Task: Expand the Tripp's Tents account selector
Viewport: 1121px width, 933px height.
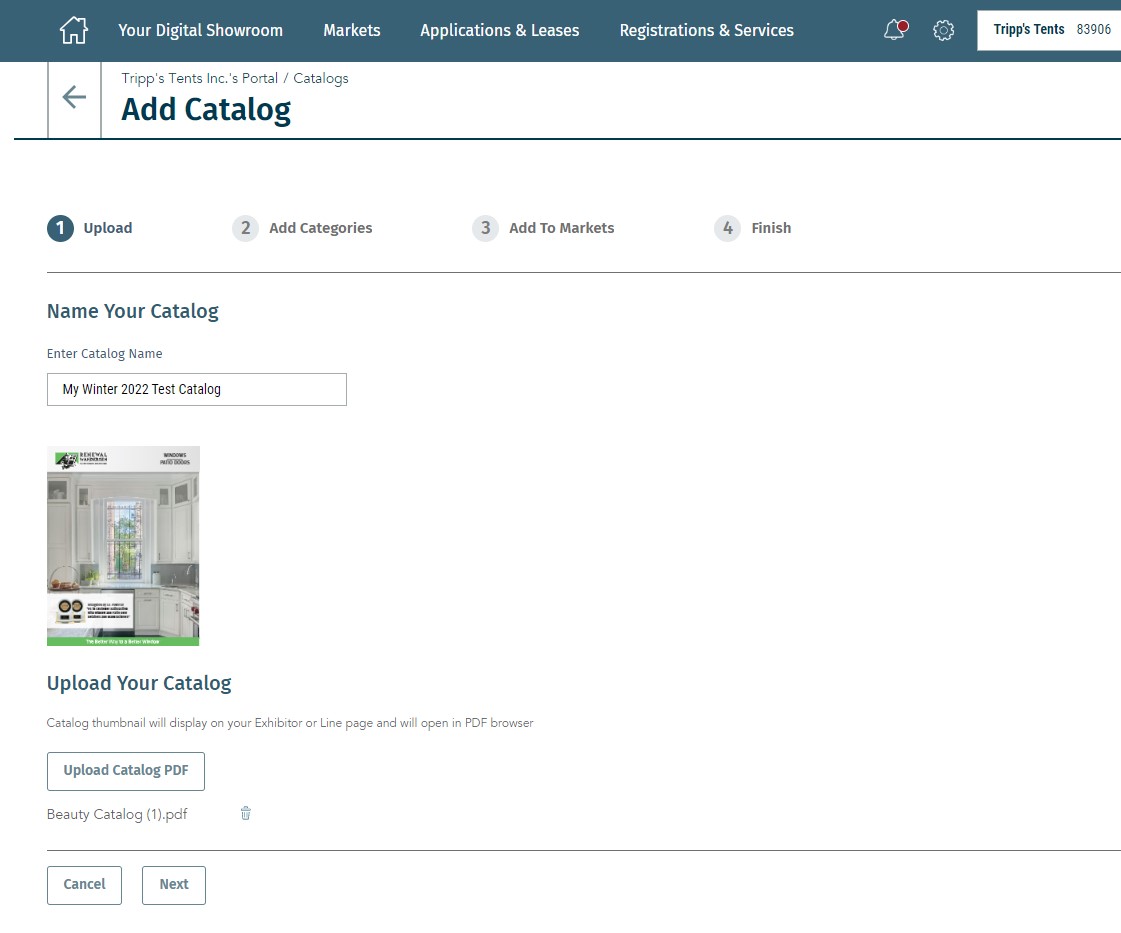Action: coord(1050,30)
